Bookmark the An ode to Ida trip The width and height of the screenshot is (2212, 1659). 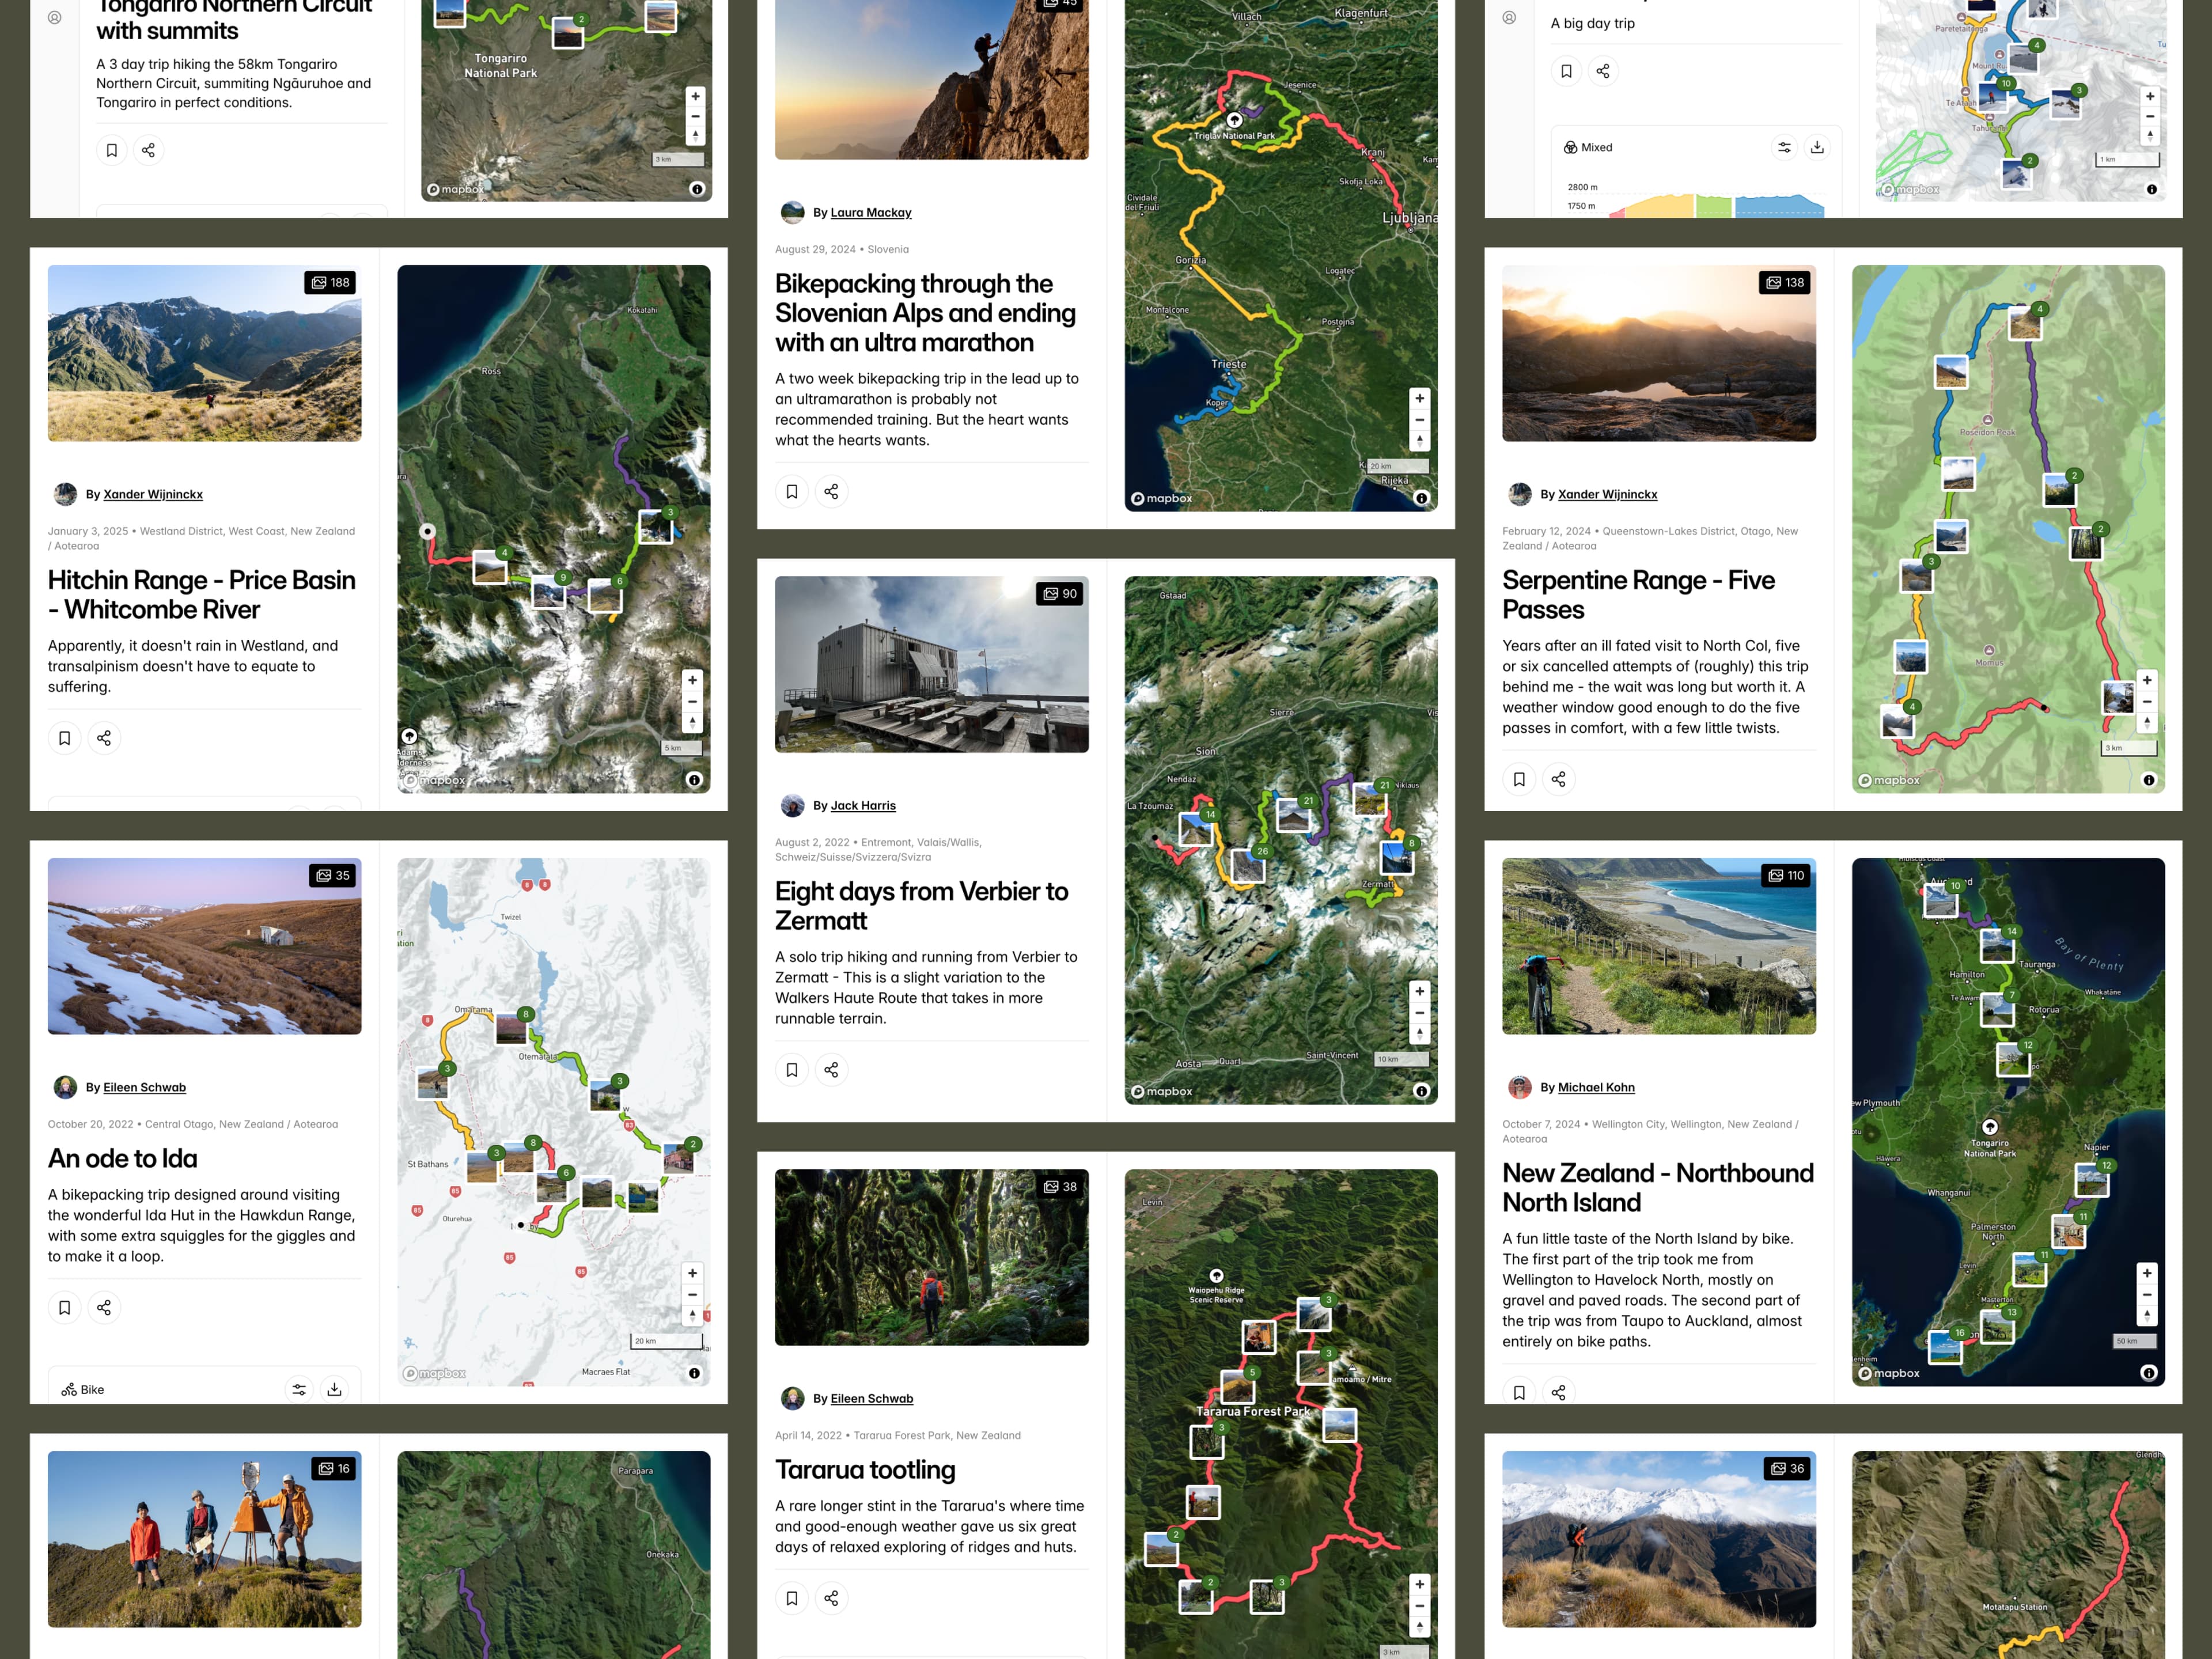click(x=65, y=1307)
